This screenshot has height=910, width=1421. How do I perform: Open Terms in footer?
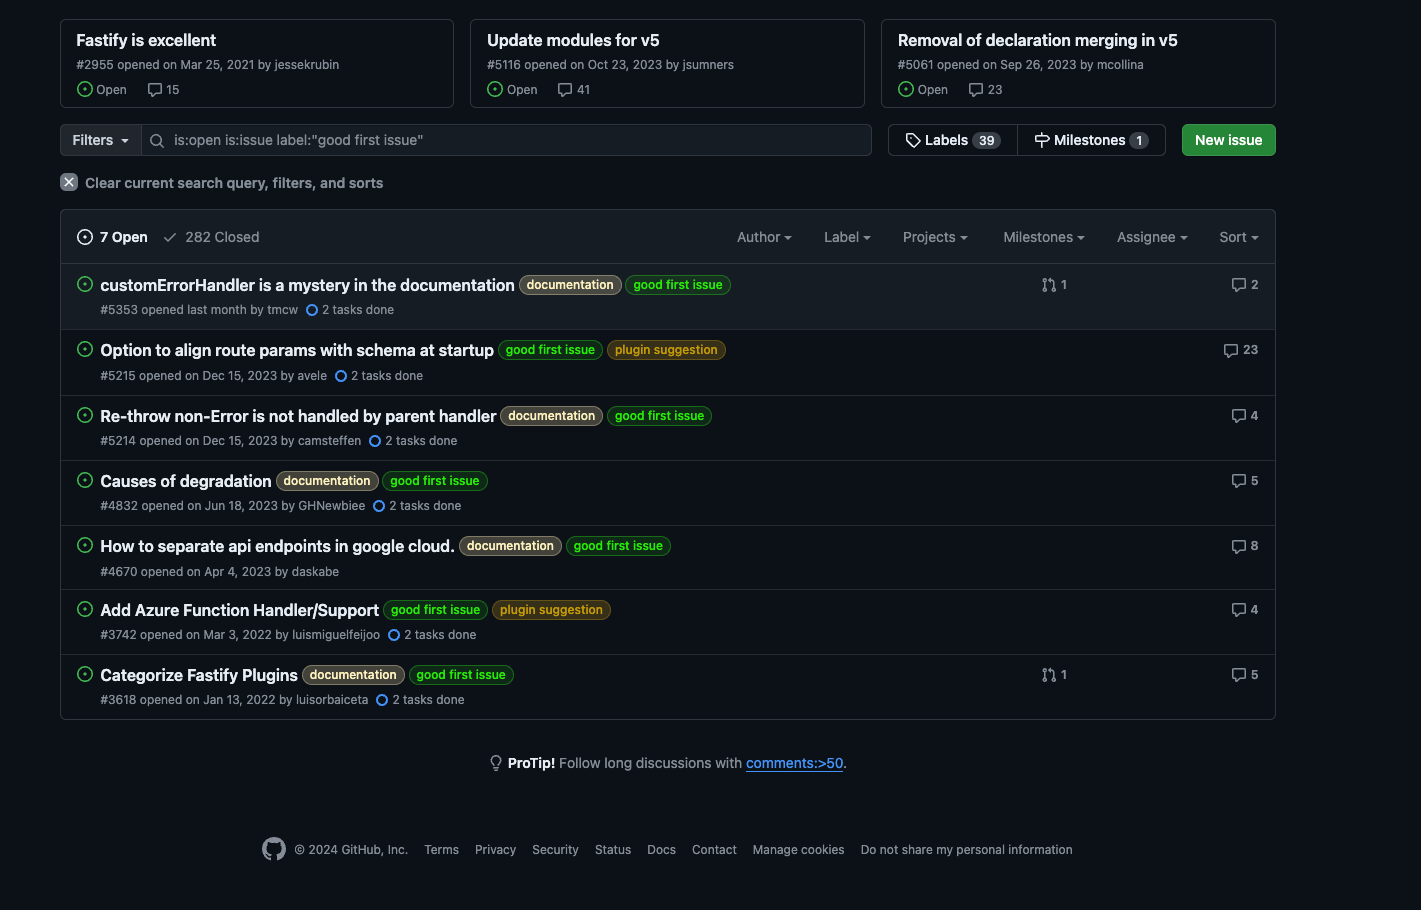click(x=441, y=850)
